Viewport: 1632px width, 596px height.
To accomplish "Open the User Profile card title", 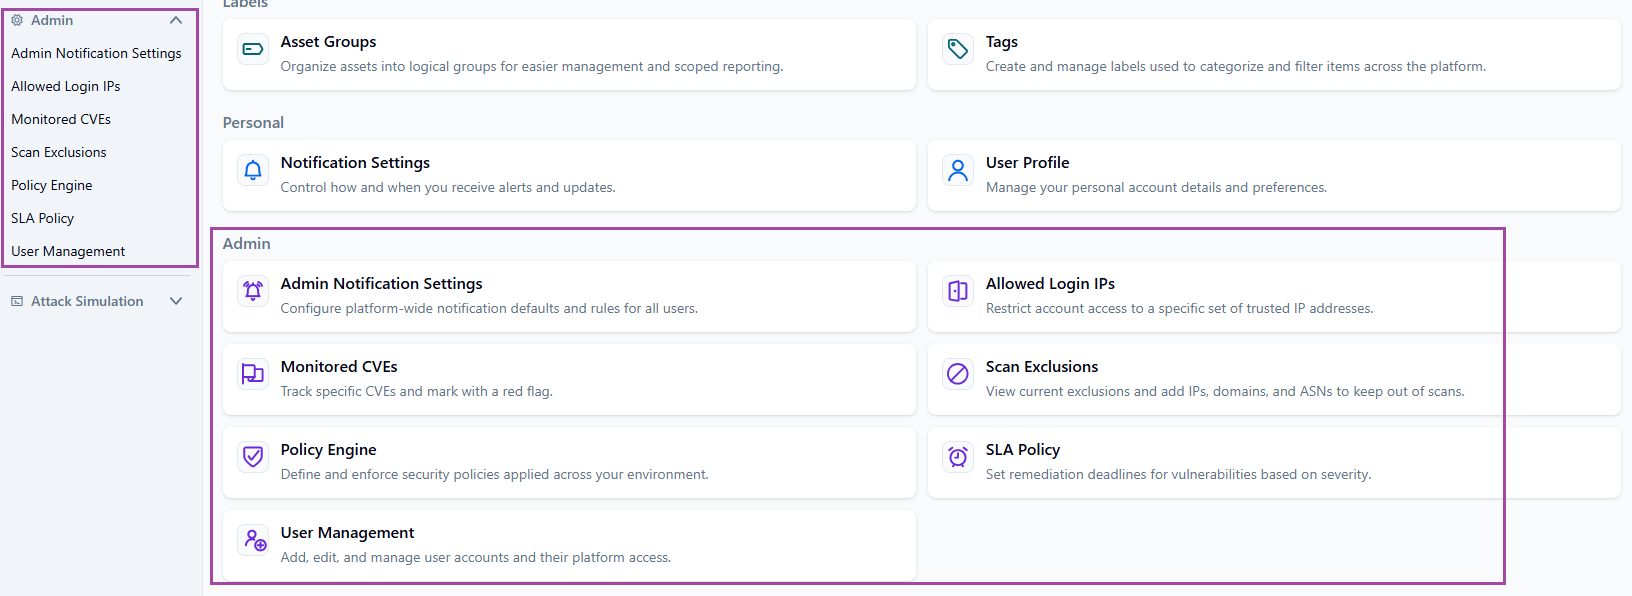I will pos(1027,163).
